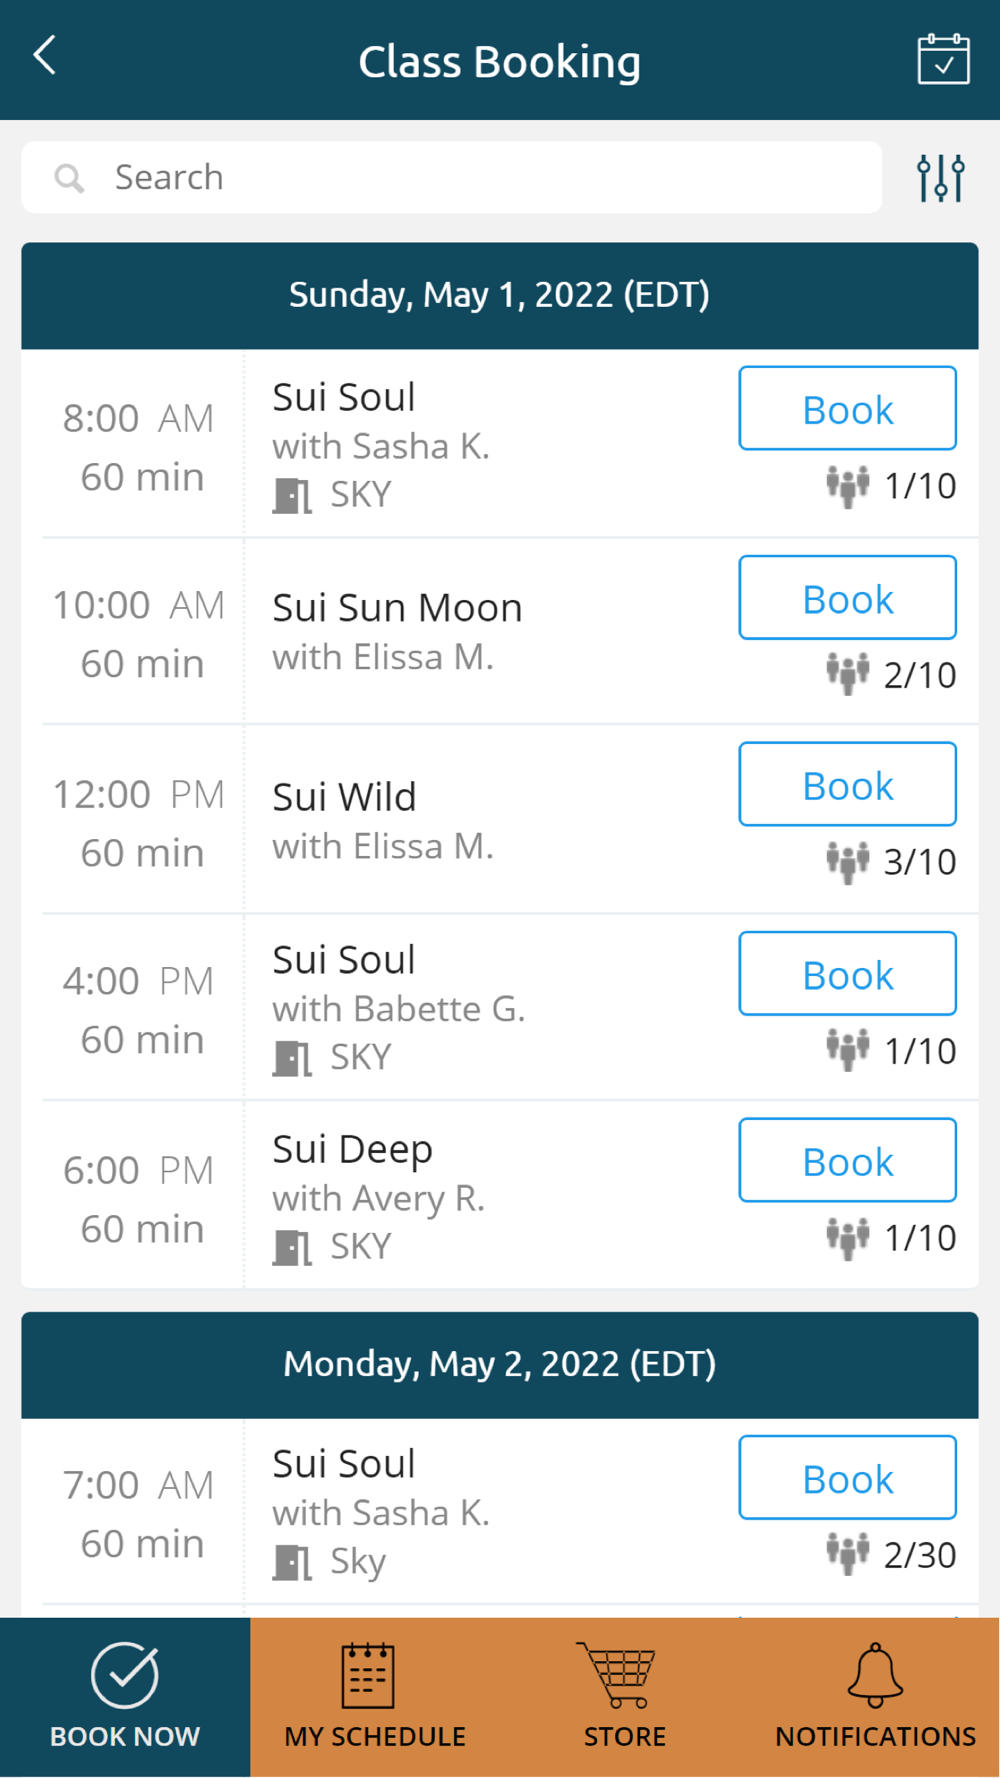Viewport: 1000px width, 1778px height.
Task: Tap the Notifications bell icon
Action: 875,1674
